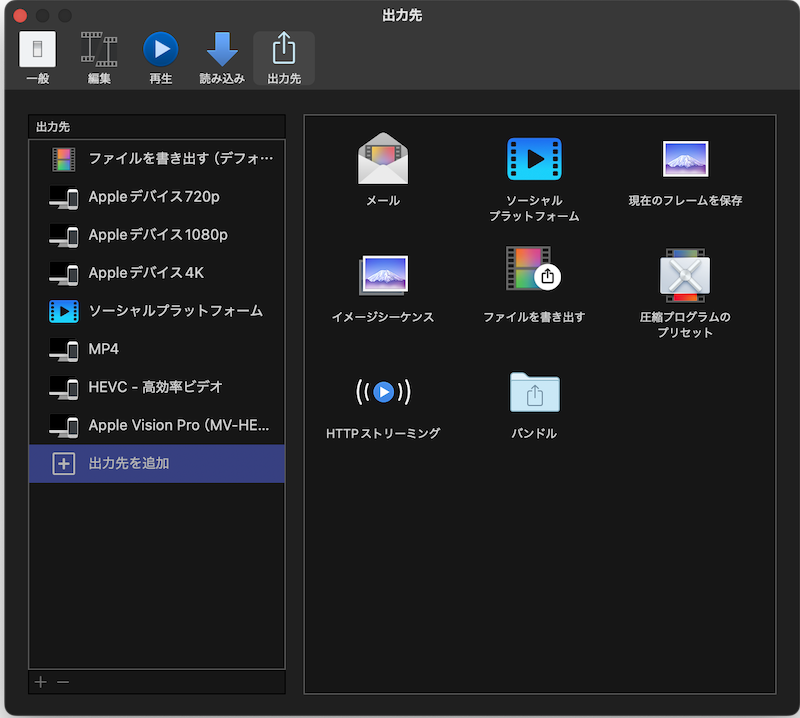This screenshot has height=718, width=800.
Task: Click the バンドル folder icon
Action: coord(535,392)
